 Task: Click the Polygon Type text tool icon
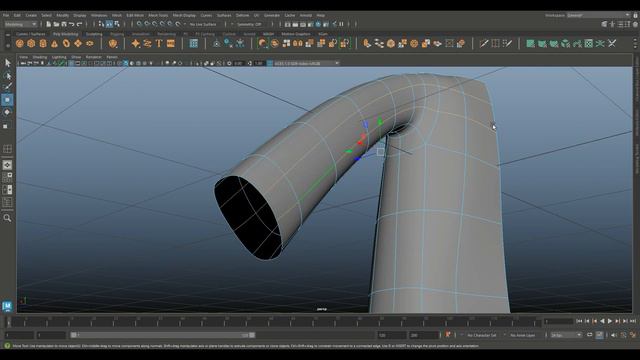pos(159,43)
